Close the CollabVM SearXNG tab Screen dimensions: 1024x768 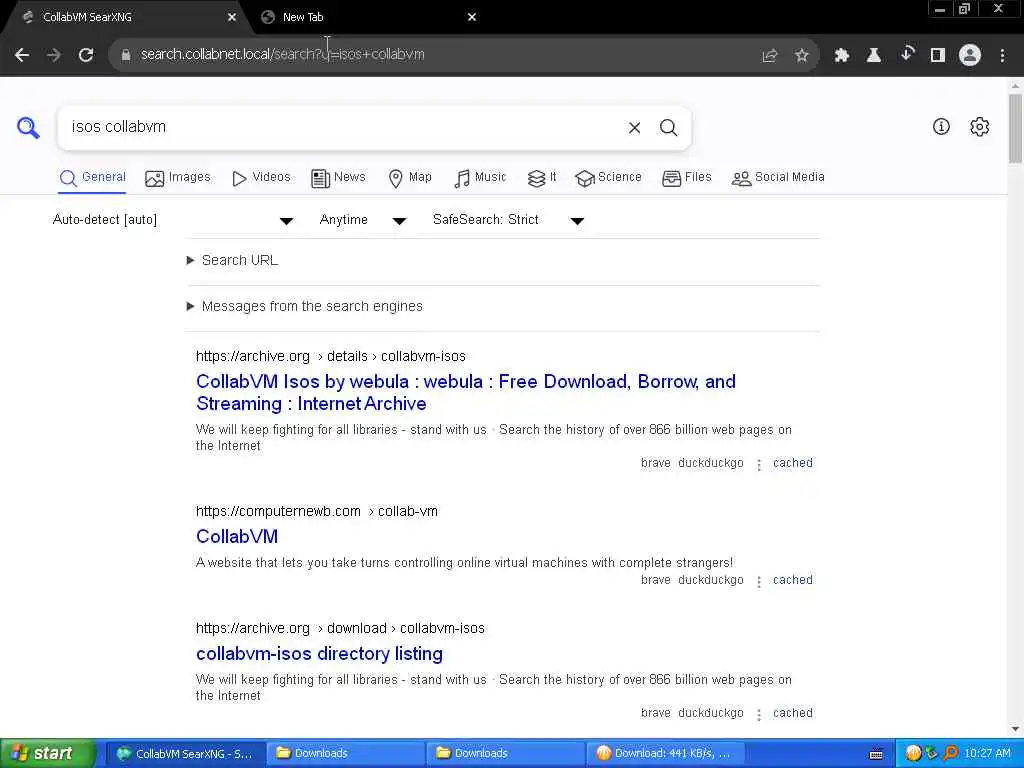[x=232, y=17]
